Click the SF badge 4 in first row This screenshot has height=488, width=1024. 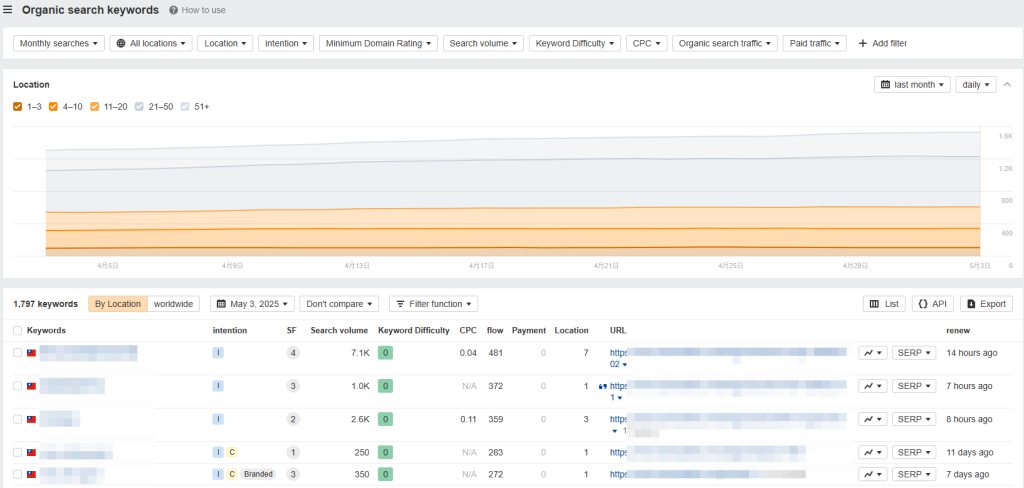[x=293, y=353]
